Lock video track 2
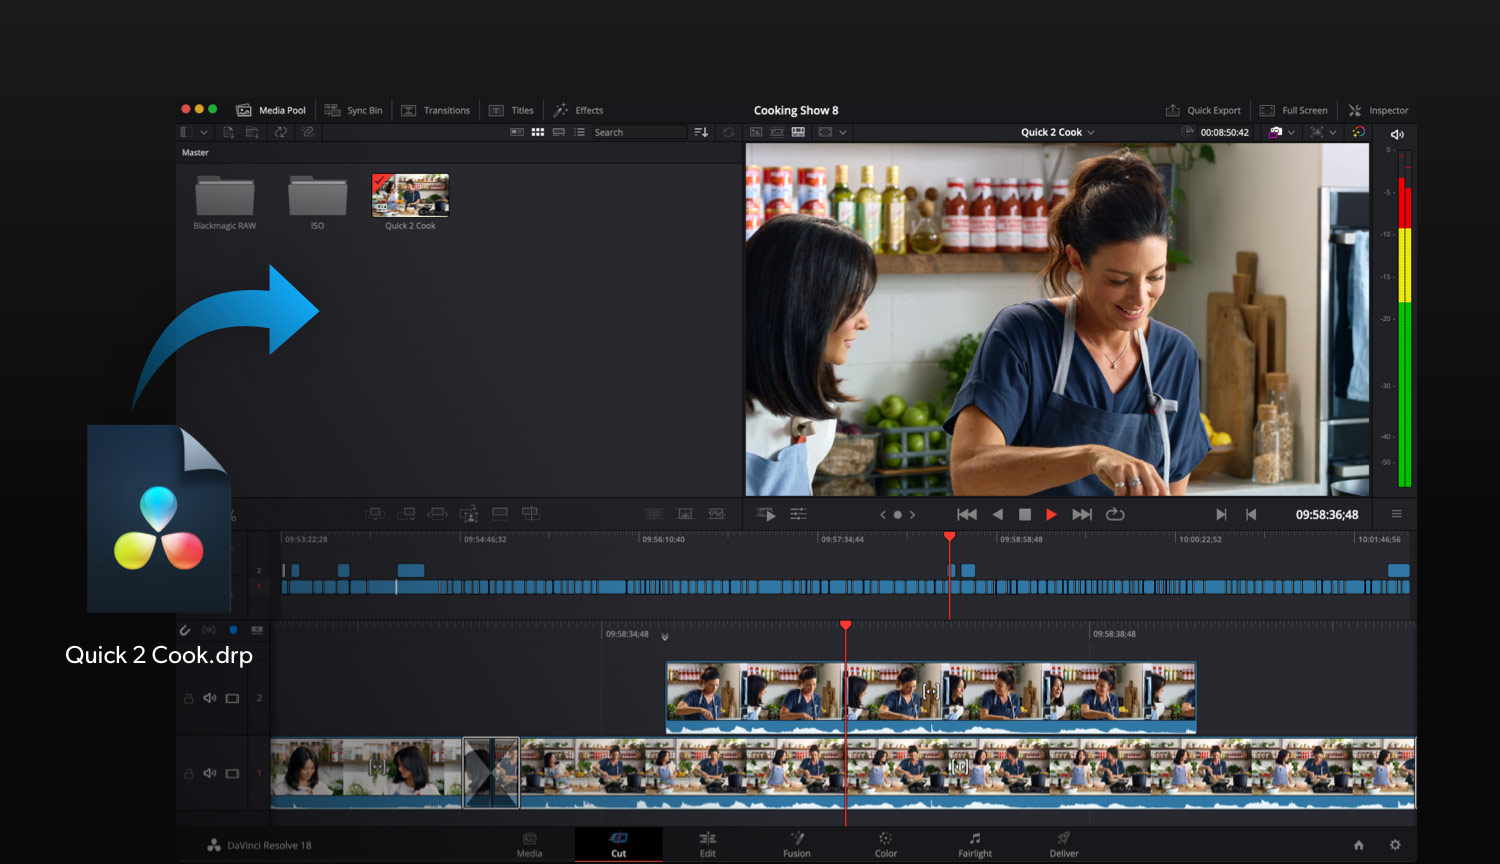Image resolution: width=1500 pixels, height=864 pixels. pos(188,698)
